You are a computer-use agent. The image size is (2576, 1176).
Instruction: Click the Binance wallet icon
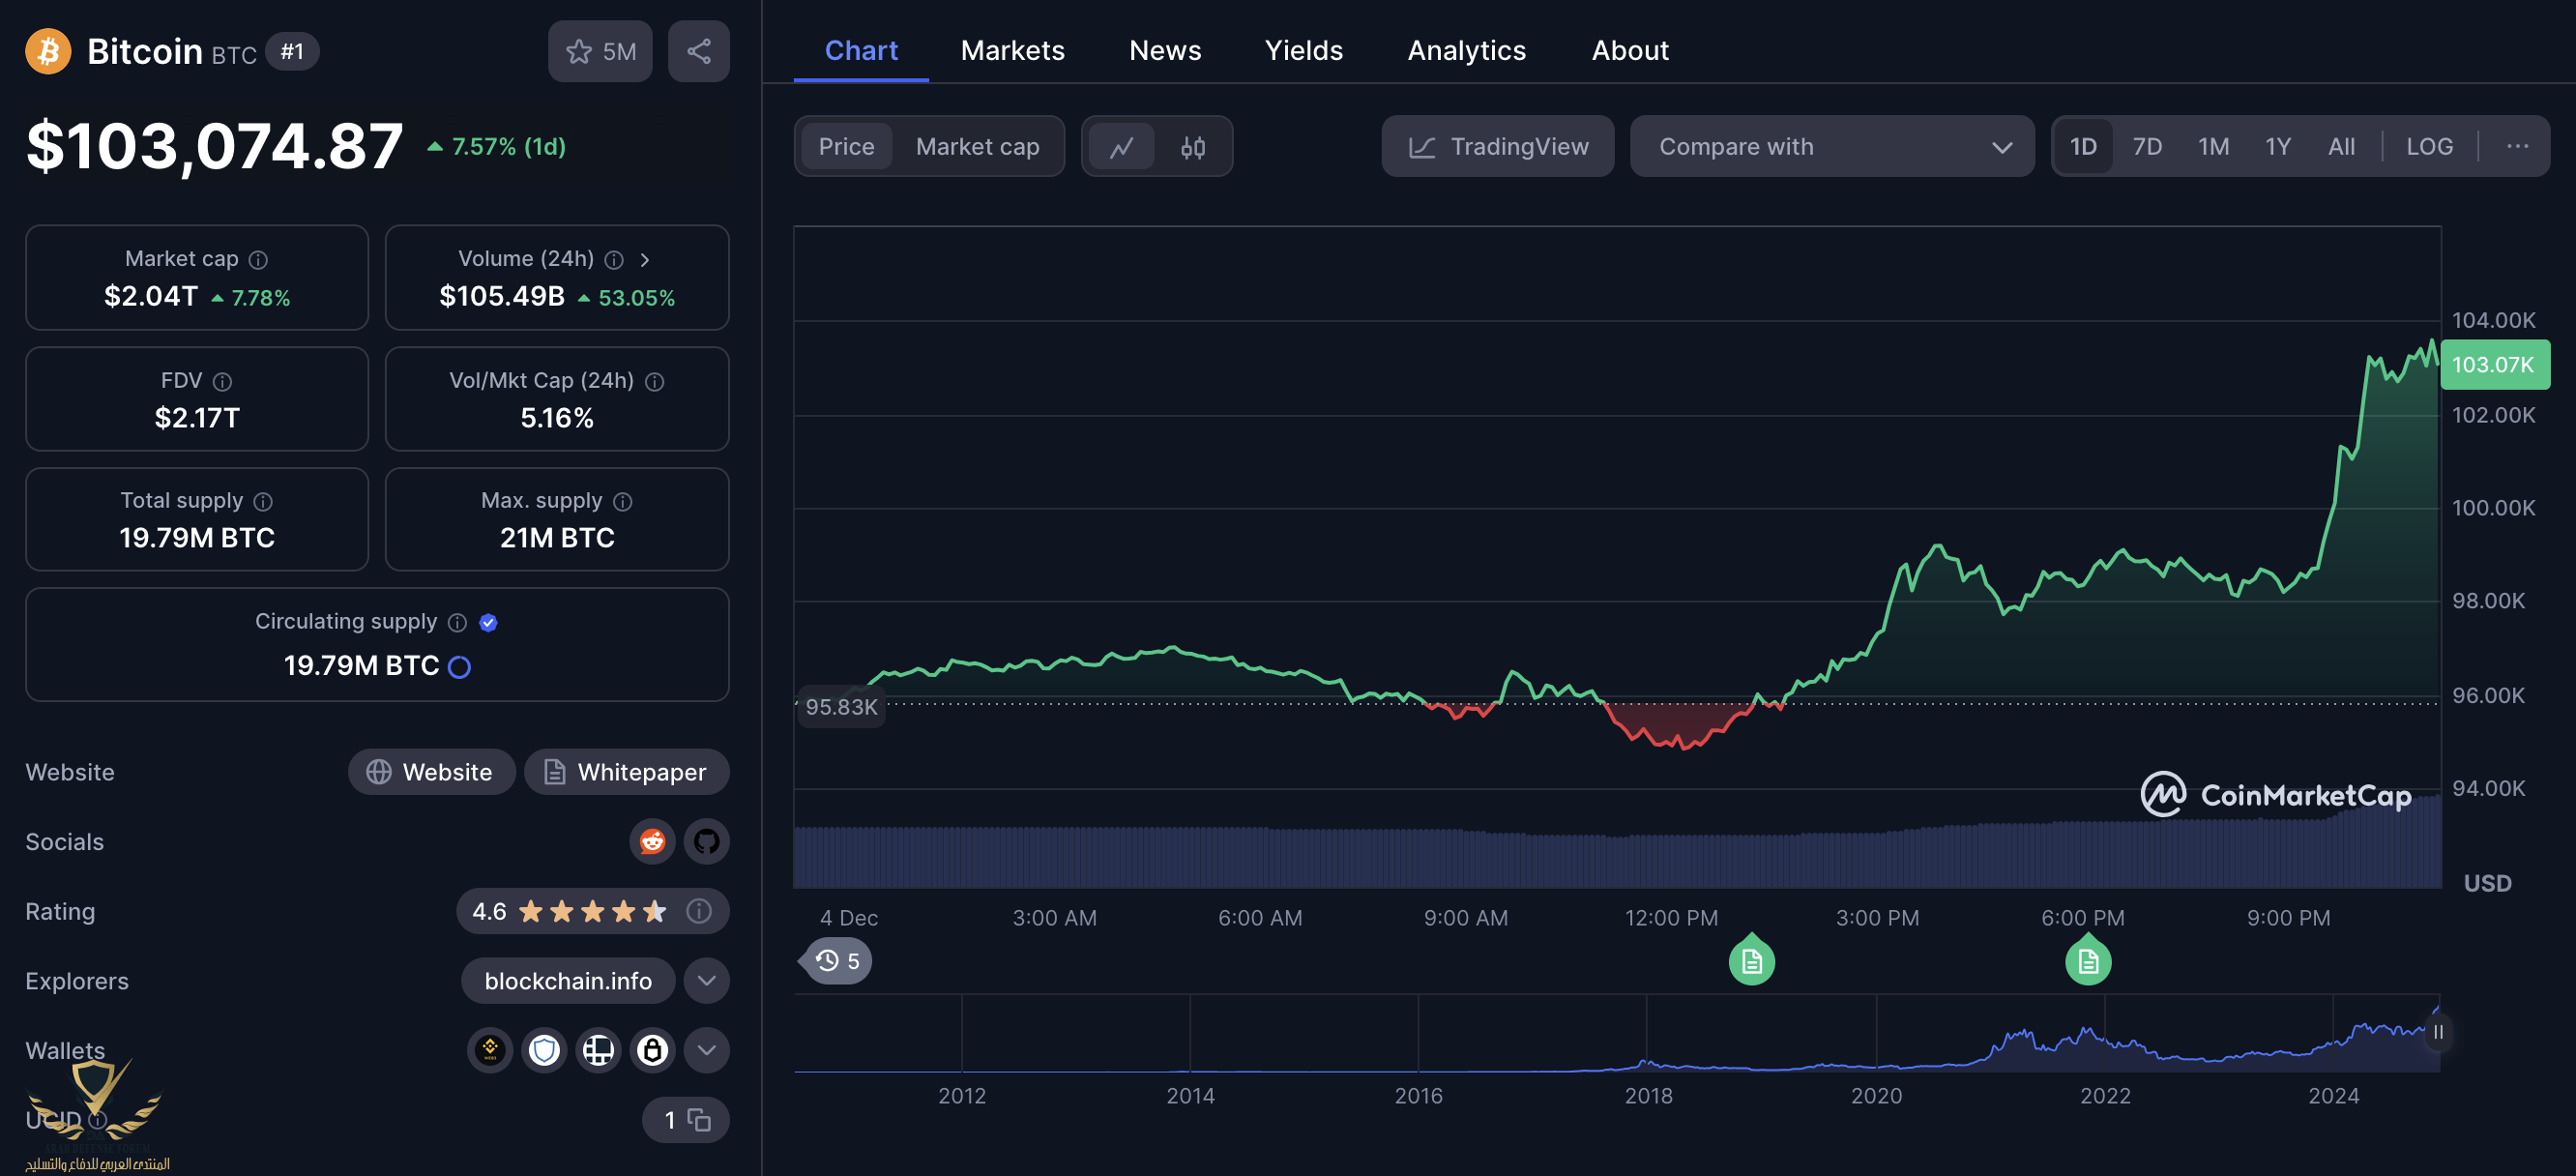490,1050
